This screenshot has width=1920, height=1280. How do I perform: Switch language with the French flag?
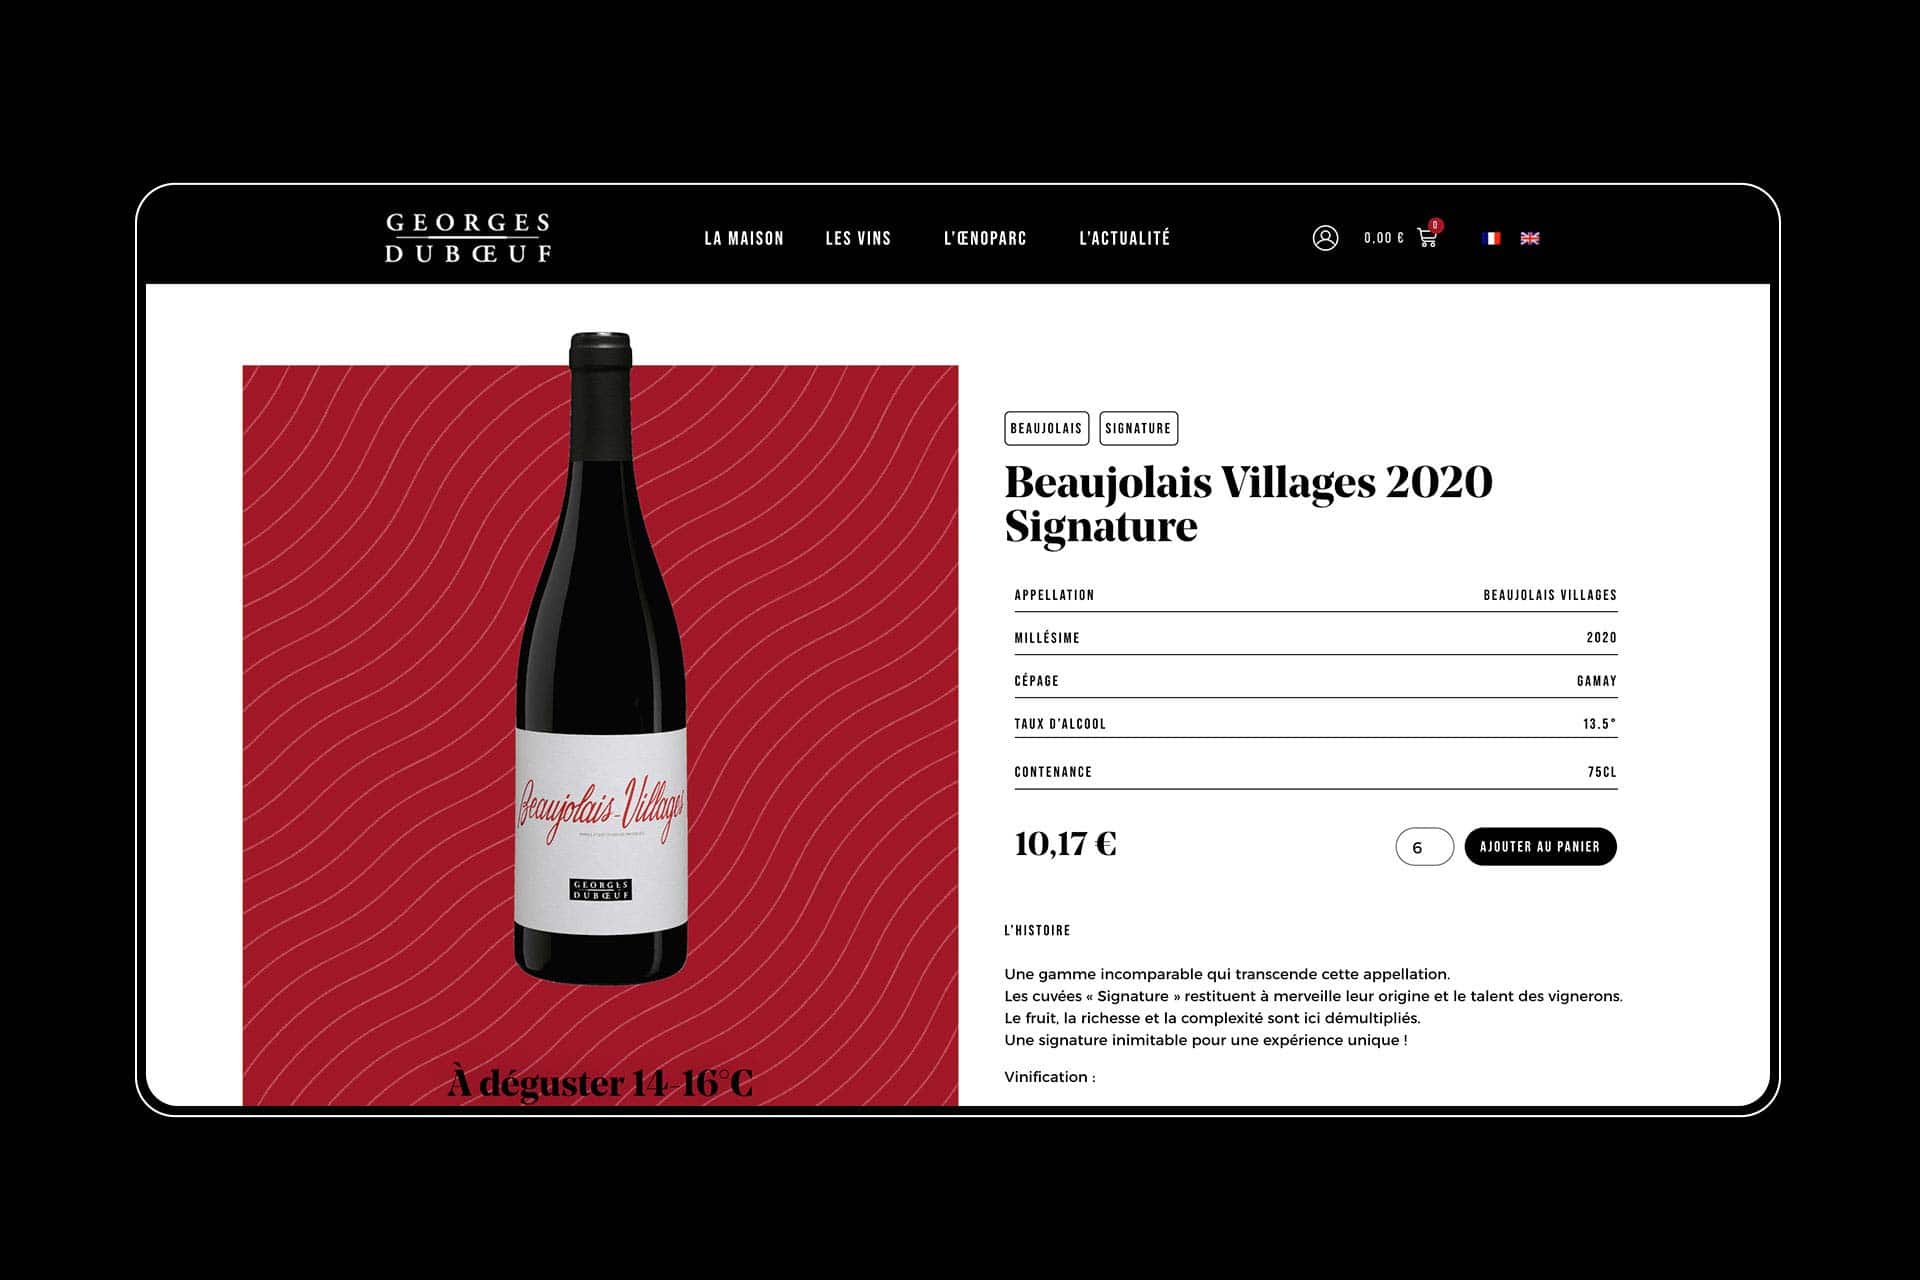tap(1491, 238)
